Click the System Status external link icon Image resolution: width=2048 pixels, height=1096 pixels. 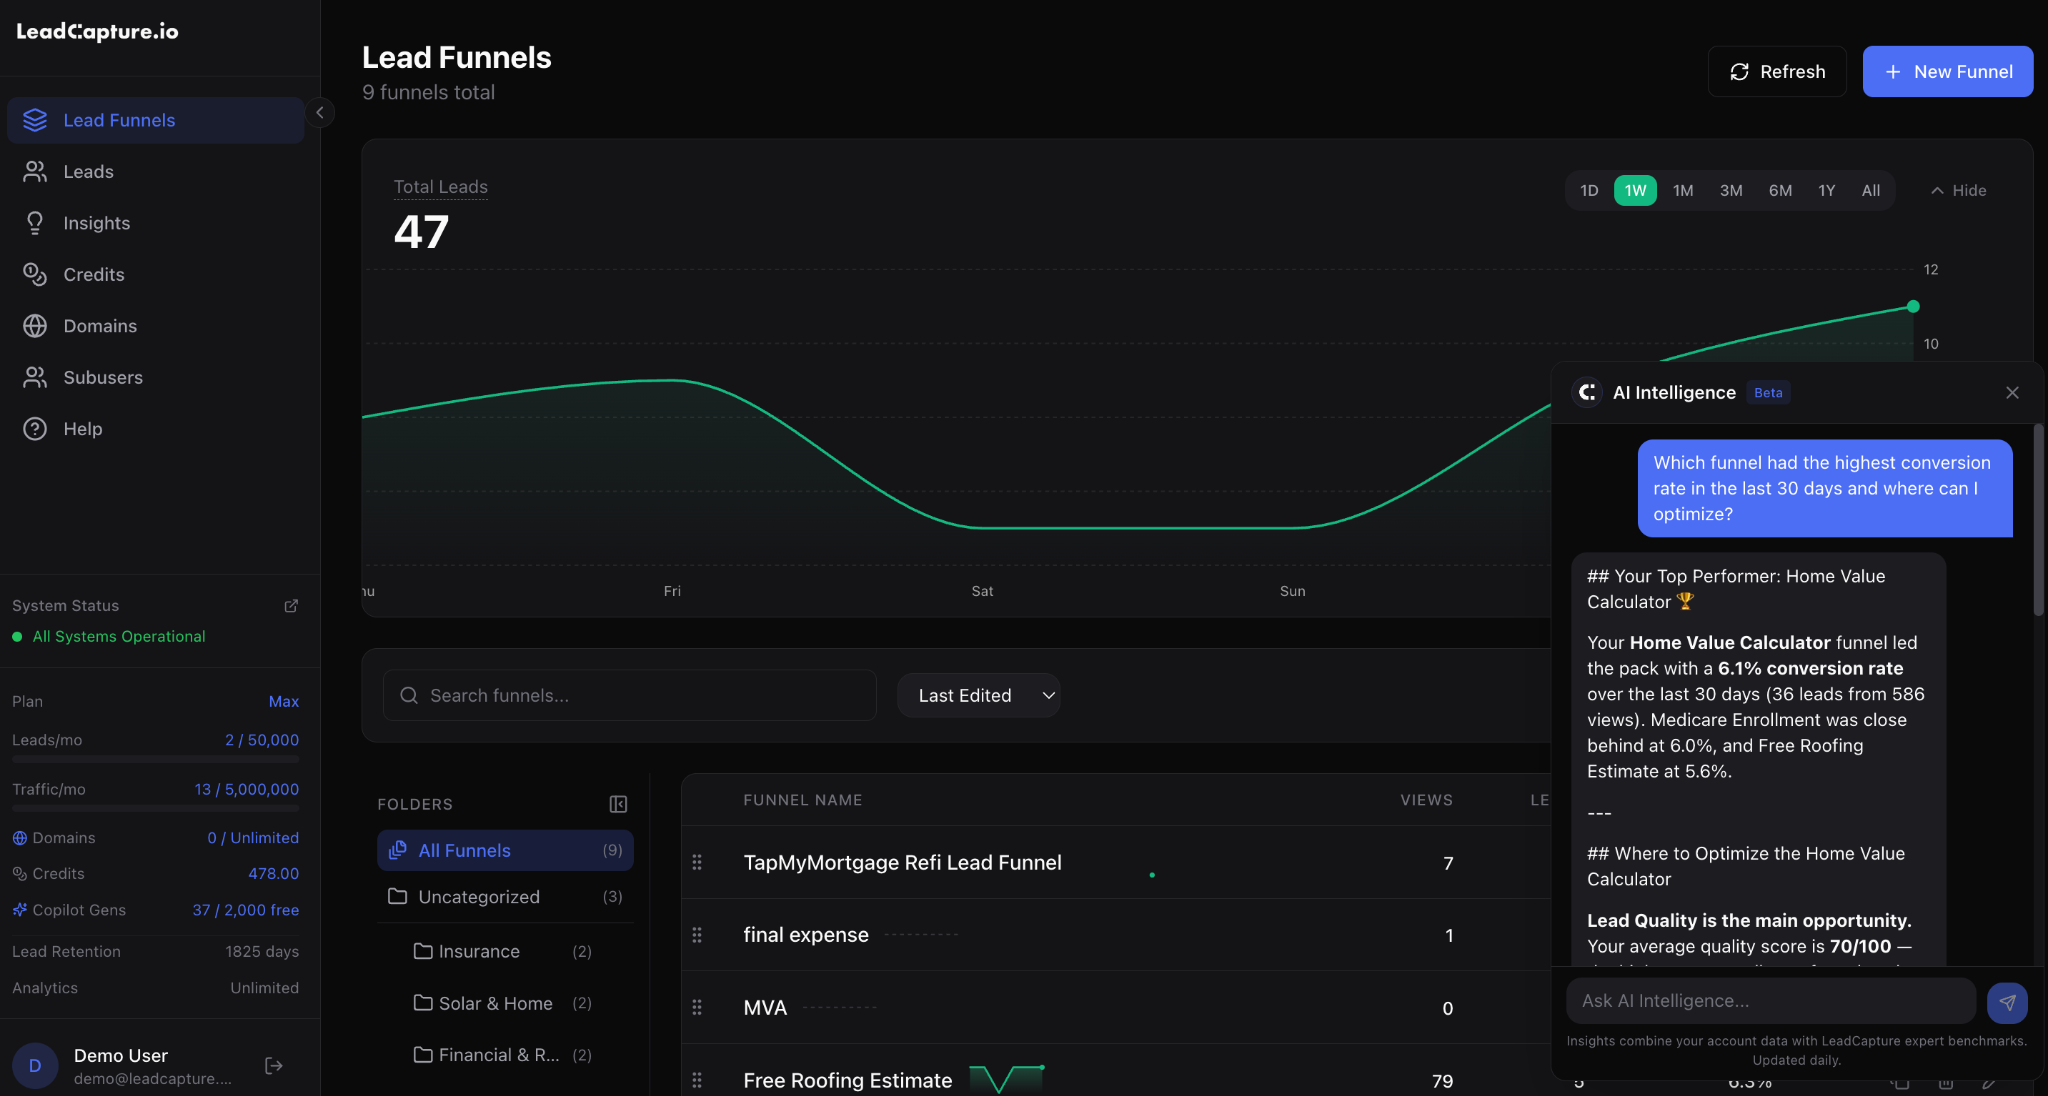tap(290, 605)
